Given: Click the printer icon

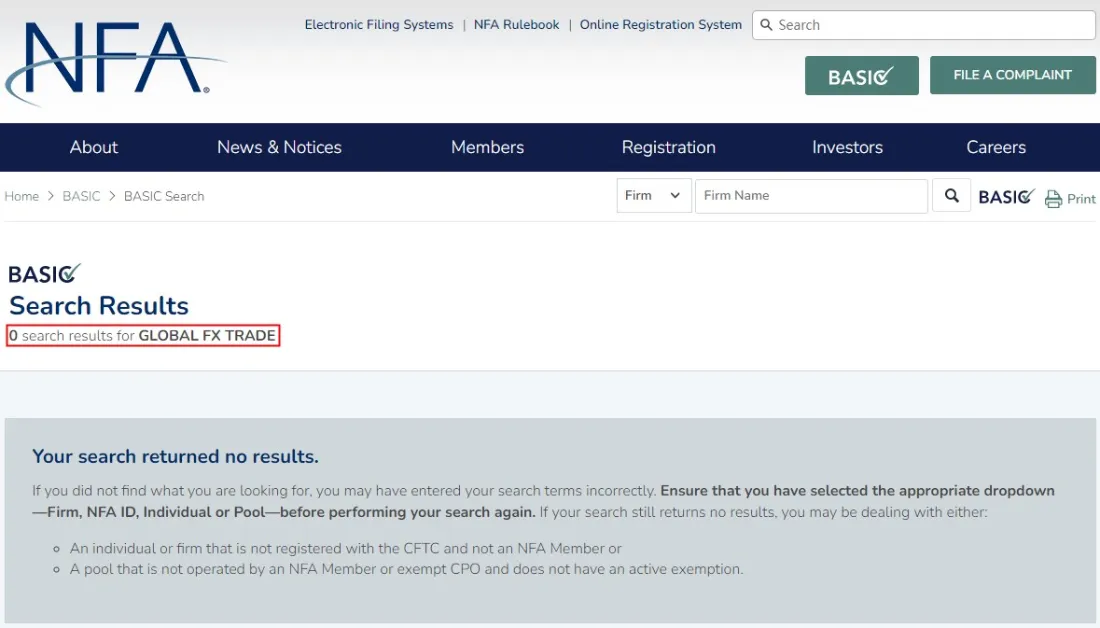Looking at the screenshot, I should click(1053, 199).
